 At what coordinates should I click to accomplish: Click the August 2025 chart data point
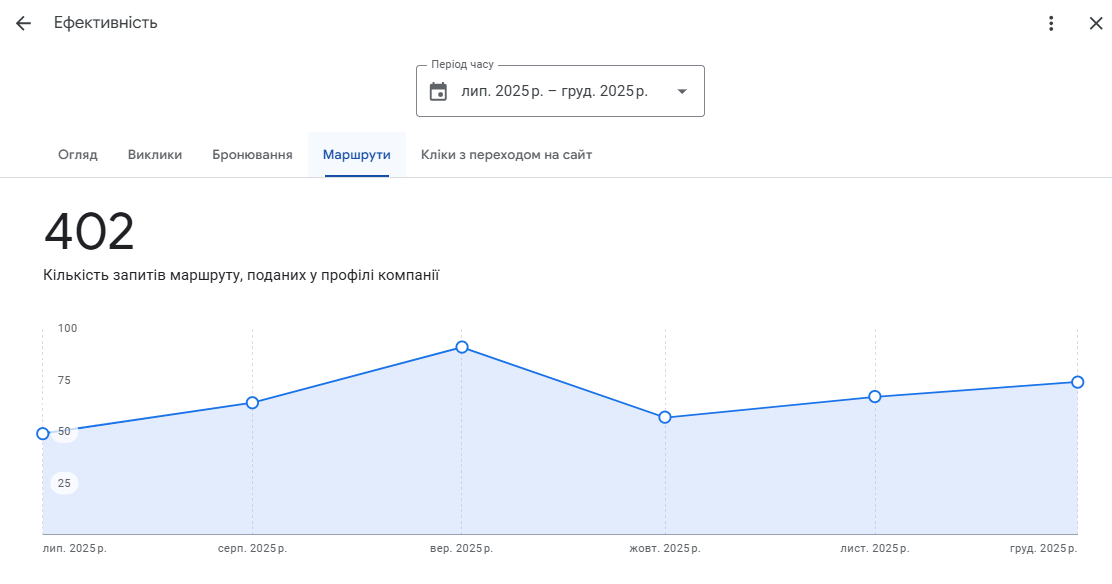click(252, 402)
